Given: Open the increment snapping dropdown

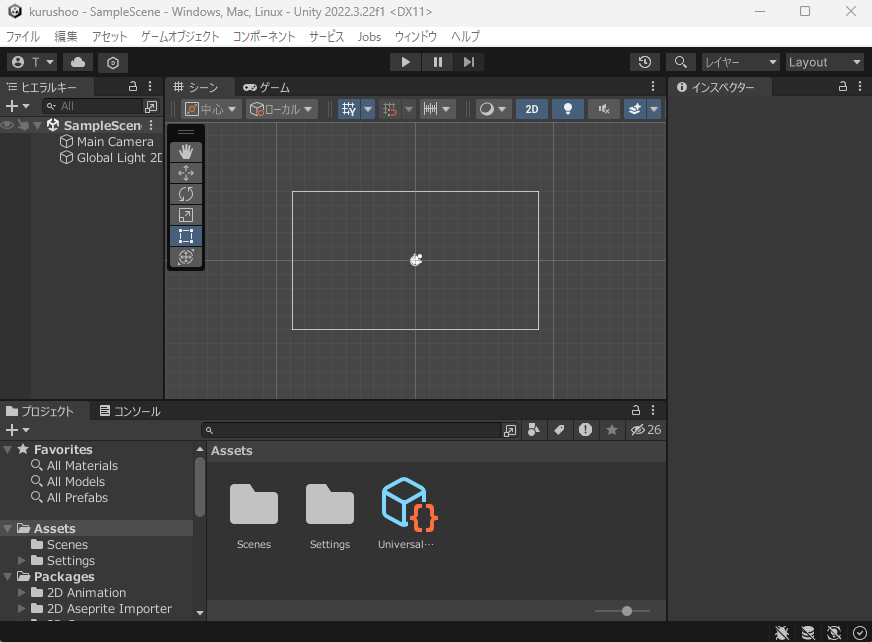Looking at the screenshot, I should (x=438, y=109).
